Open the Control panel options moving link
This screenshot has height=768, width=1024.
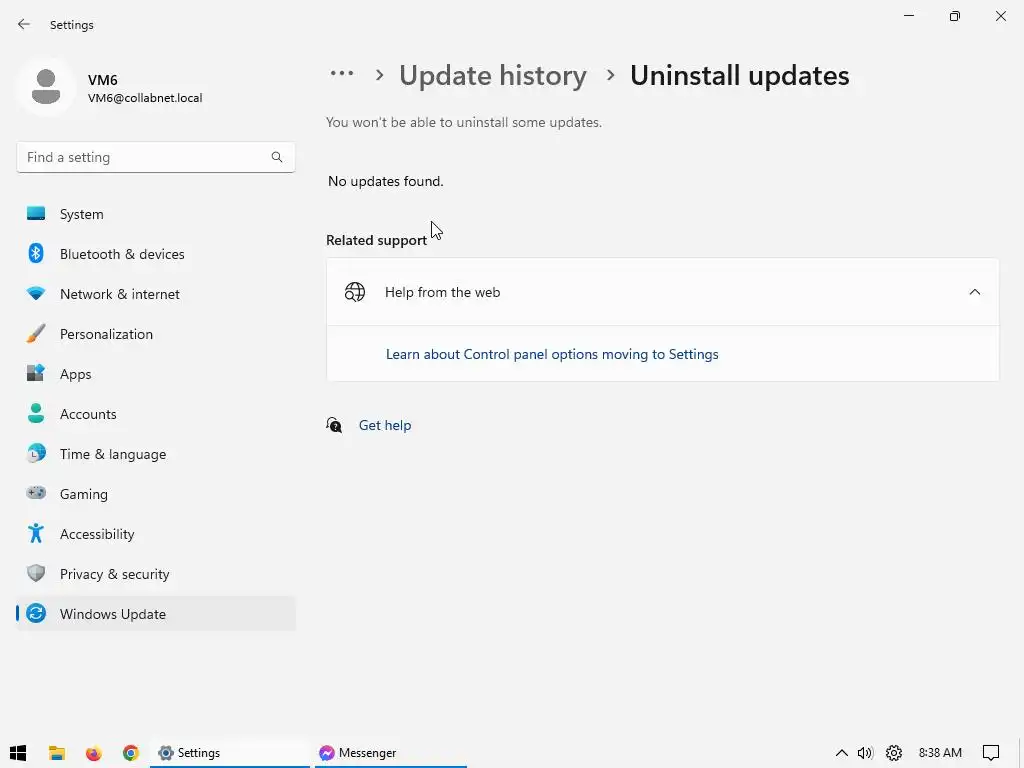552,354
